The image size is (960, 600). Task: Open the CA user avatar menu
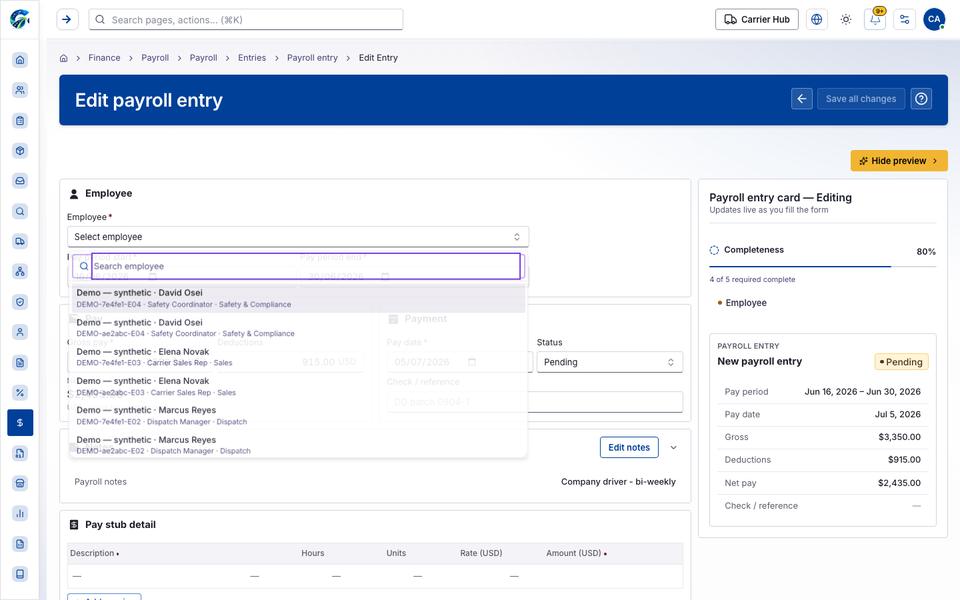pyautogui.click(x=934, y=20)
